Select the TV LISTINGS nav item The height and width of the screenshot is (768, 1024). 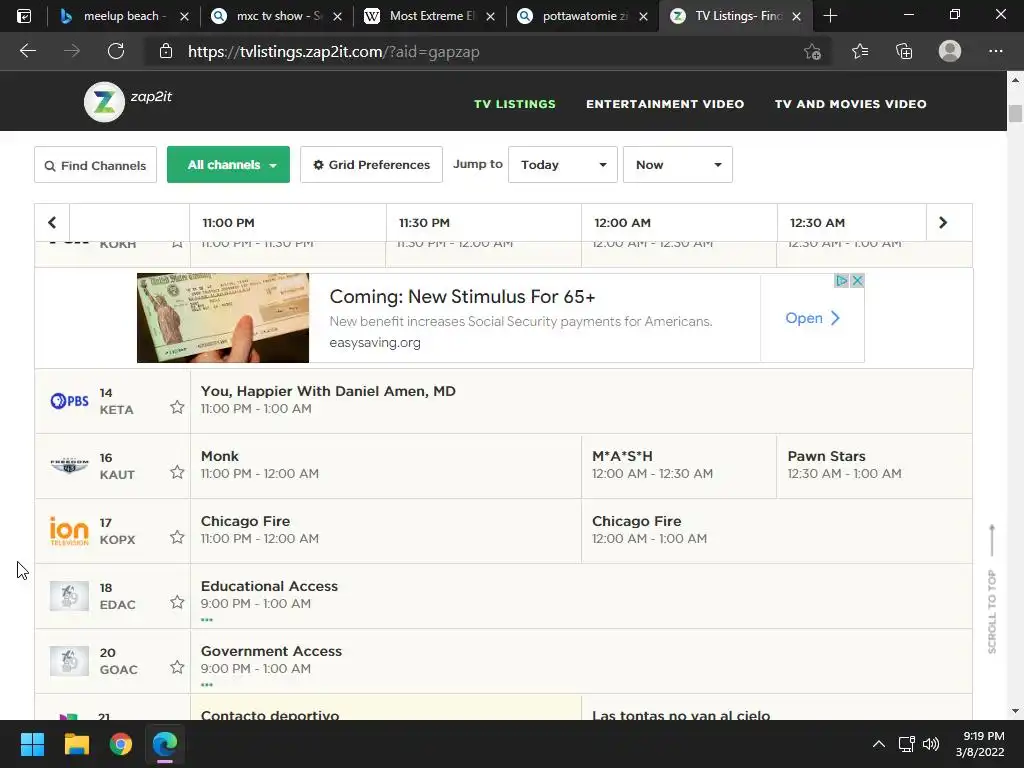click(515, 104)
